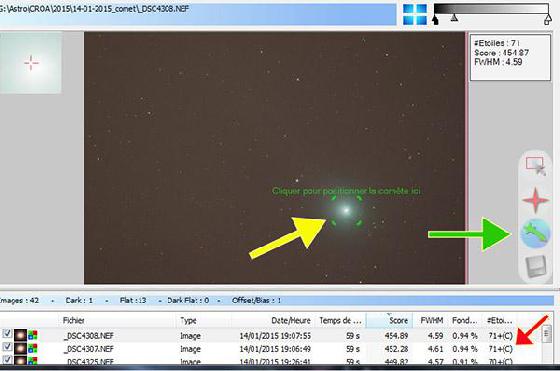Uncheck the _DSC4307.NEF file checkbox

(7, 347)
